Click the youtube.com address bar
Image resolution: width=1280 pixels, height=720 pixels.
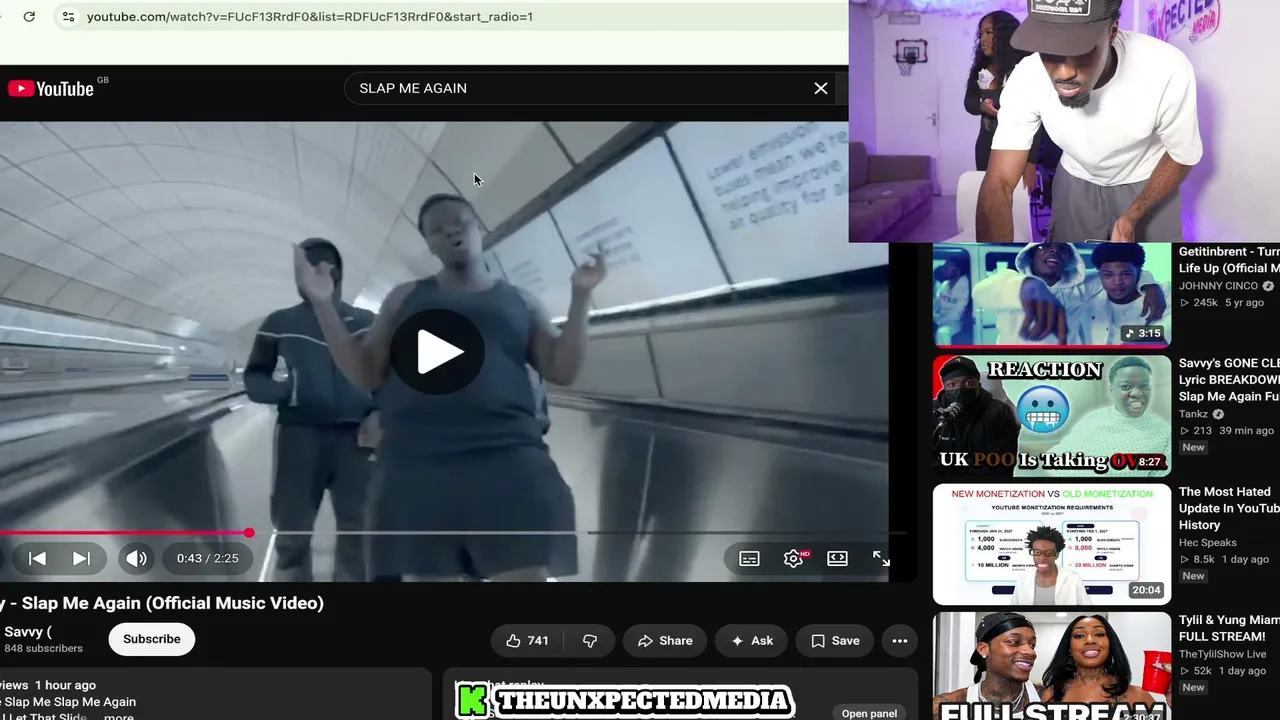[x=310, y=17]
